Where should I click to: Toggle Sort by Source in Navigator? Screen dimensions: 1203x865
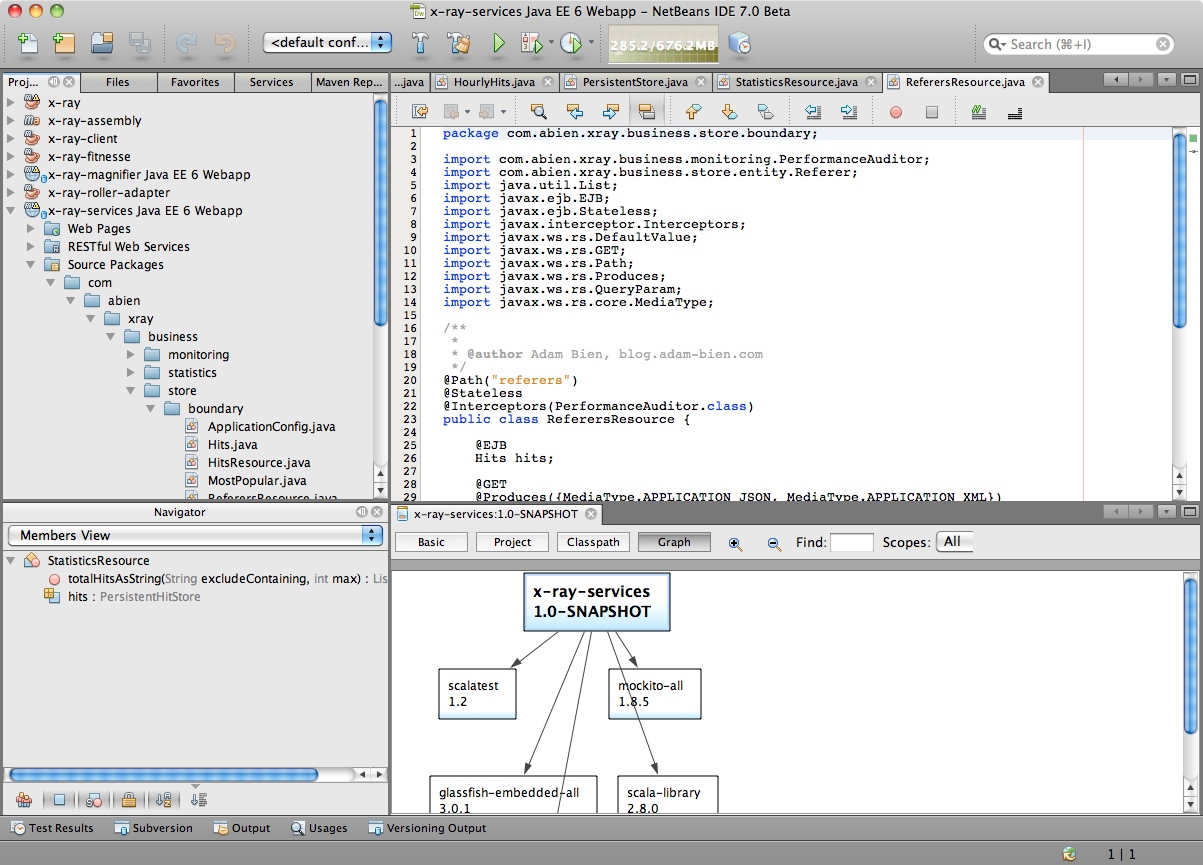point(199,799)
